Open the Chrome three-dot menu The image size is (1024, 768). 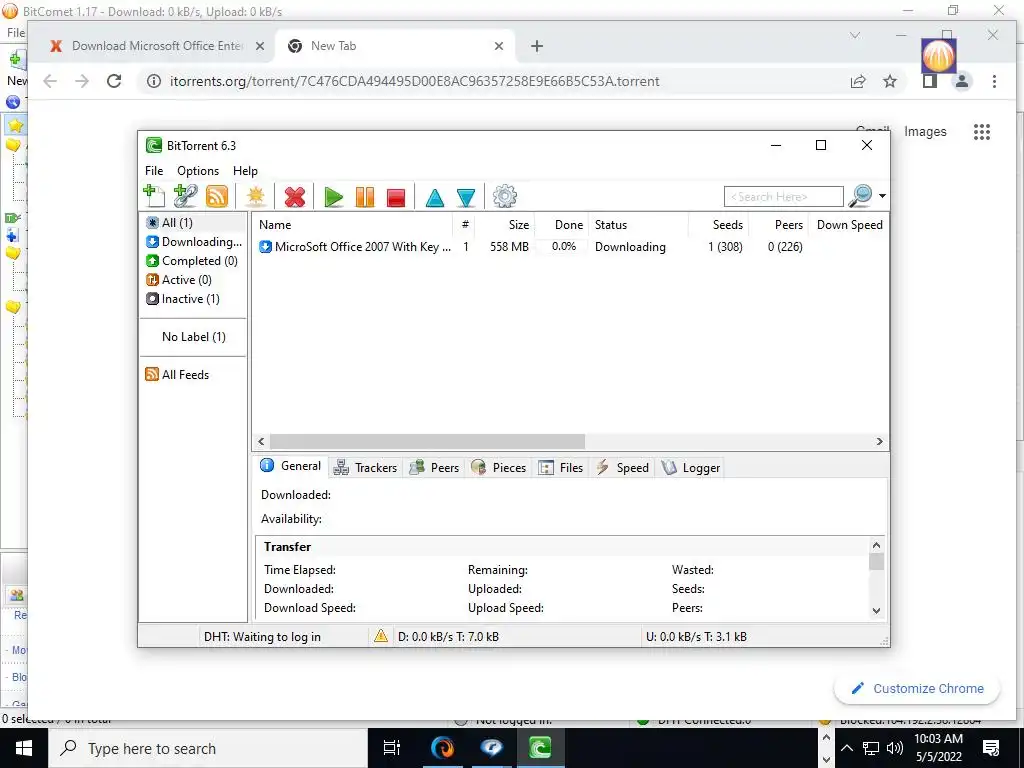click(x=994, y=81)
